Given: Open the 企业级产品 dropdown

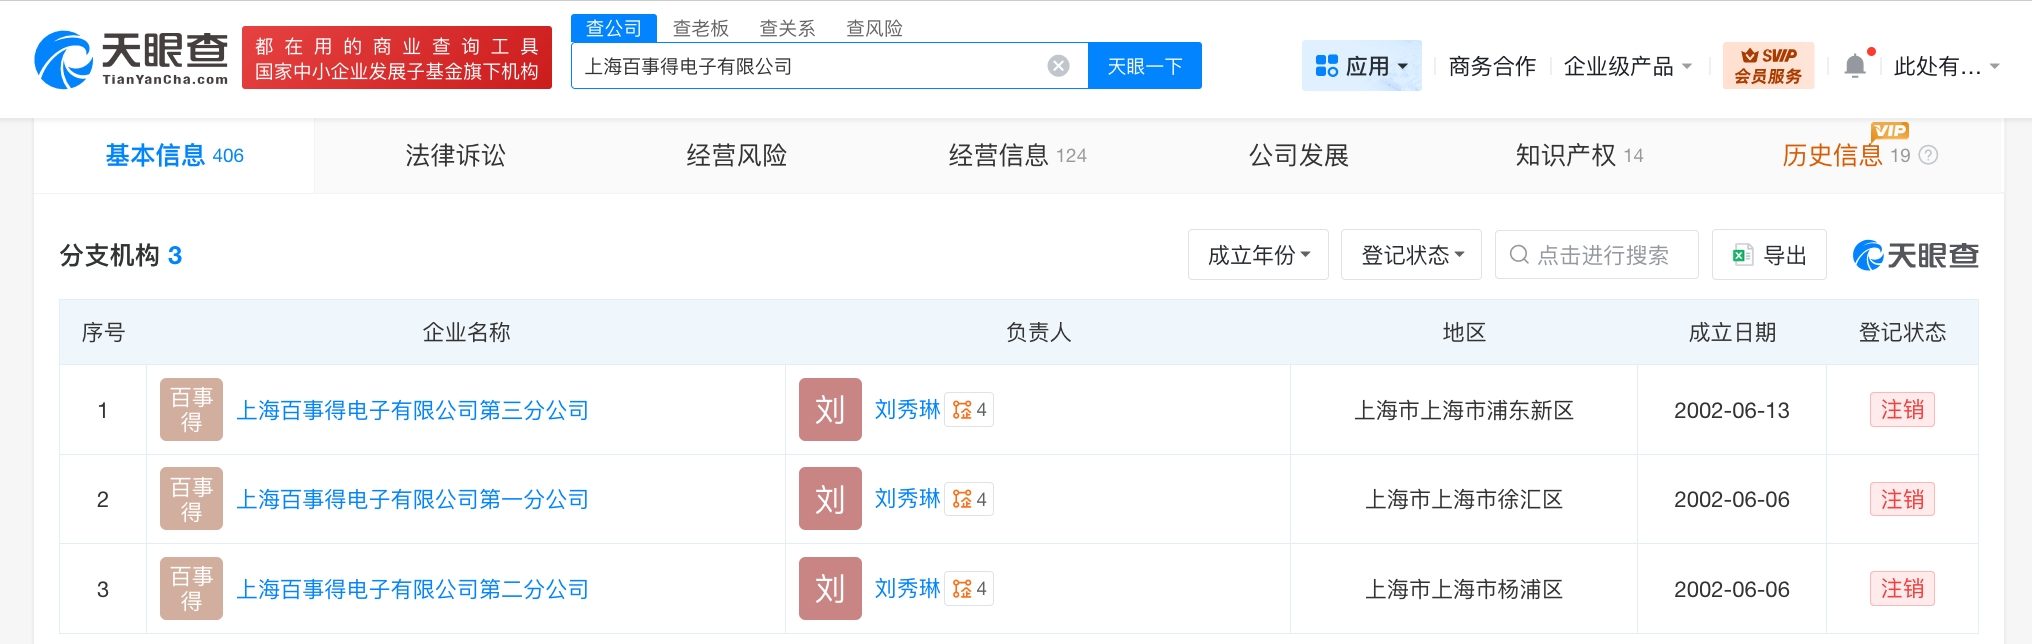Looking at the screenshot, I should click(1627, 66).
